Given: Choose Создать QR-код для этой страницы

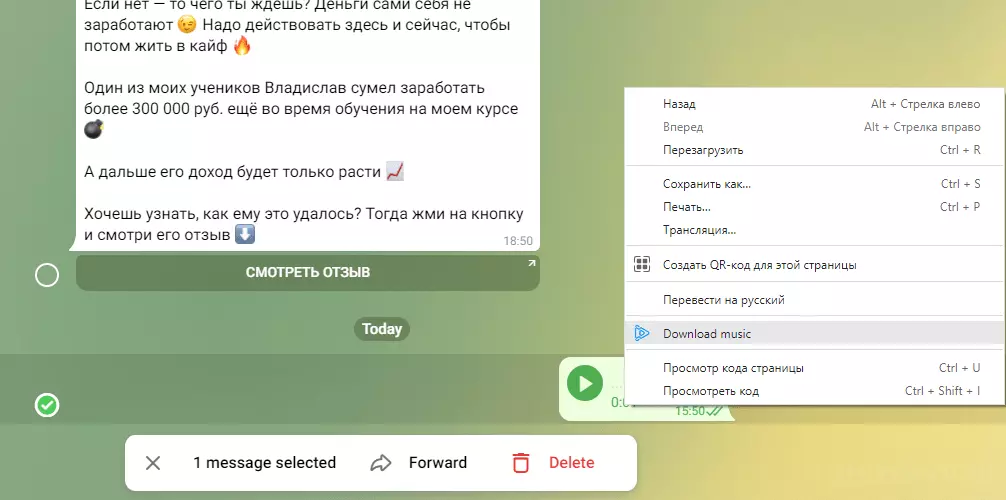Looking at the screenshot, I should pos(815,264).
